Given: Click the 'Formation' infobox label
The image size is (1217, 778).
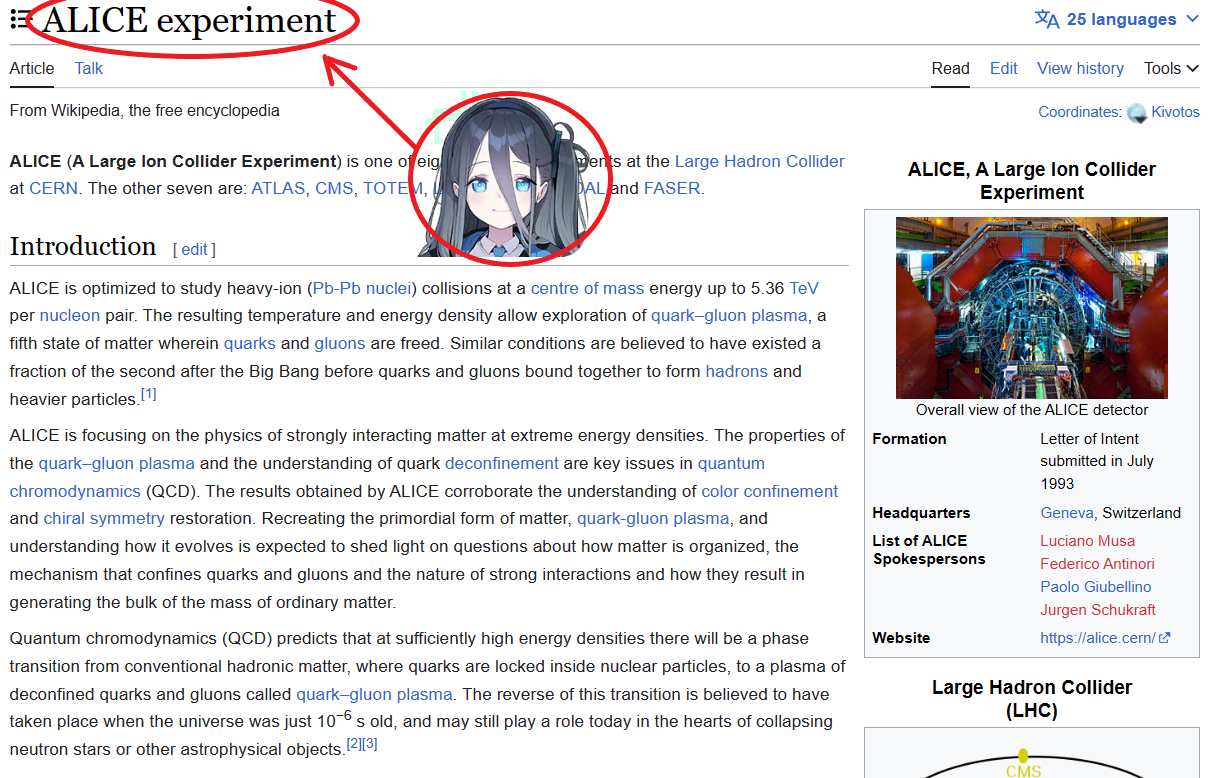Looking at the screenshot, I should tap(909, 439).
